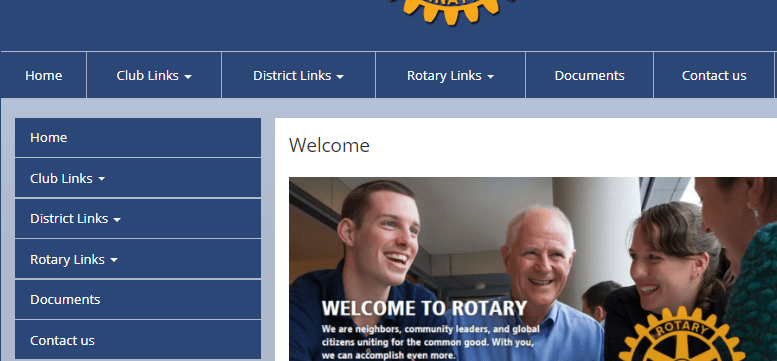
Task: Click the 'WELCOME TO ROTARY' banner headline
Action: click(x=424, y=308)
